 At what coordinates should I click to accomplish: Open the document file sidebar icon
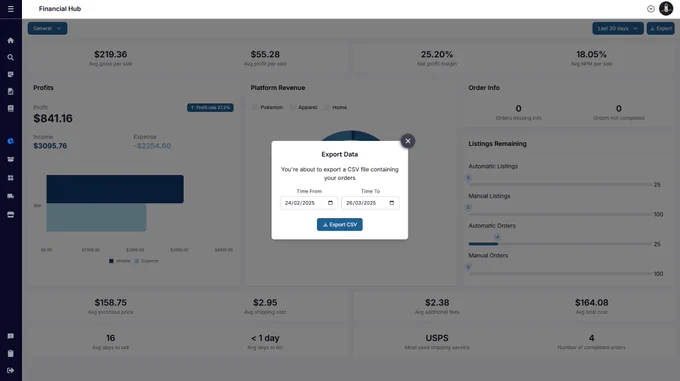(x=11, y=91)
